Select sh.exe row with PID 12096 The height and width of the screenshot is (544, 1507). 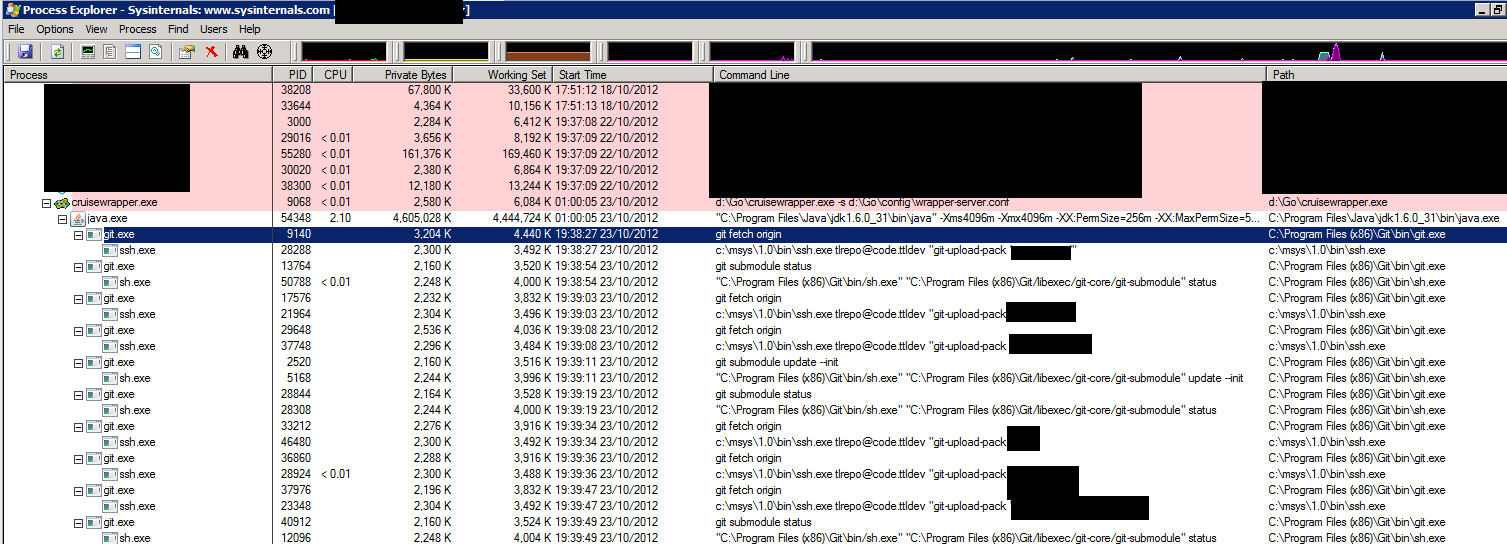point(755,538)
